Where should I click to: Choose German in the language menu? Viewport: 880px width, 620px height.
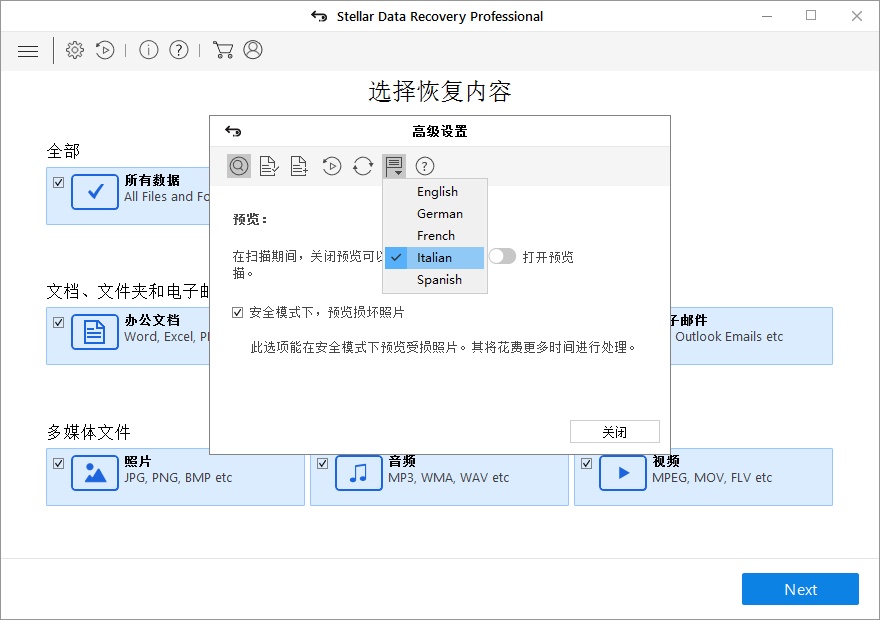click(439, 214)
